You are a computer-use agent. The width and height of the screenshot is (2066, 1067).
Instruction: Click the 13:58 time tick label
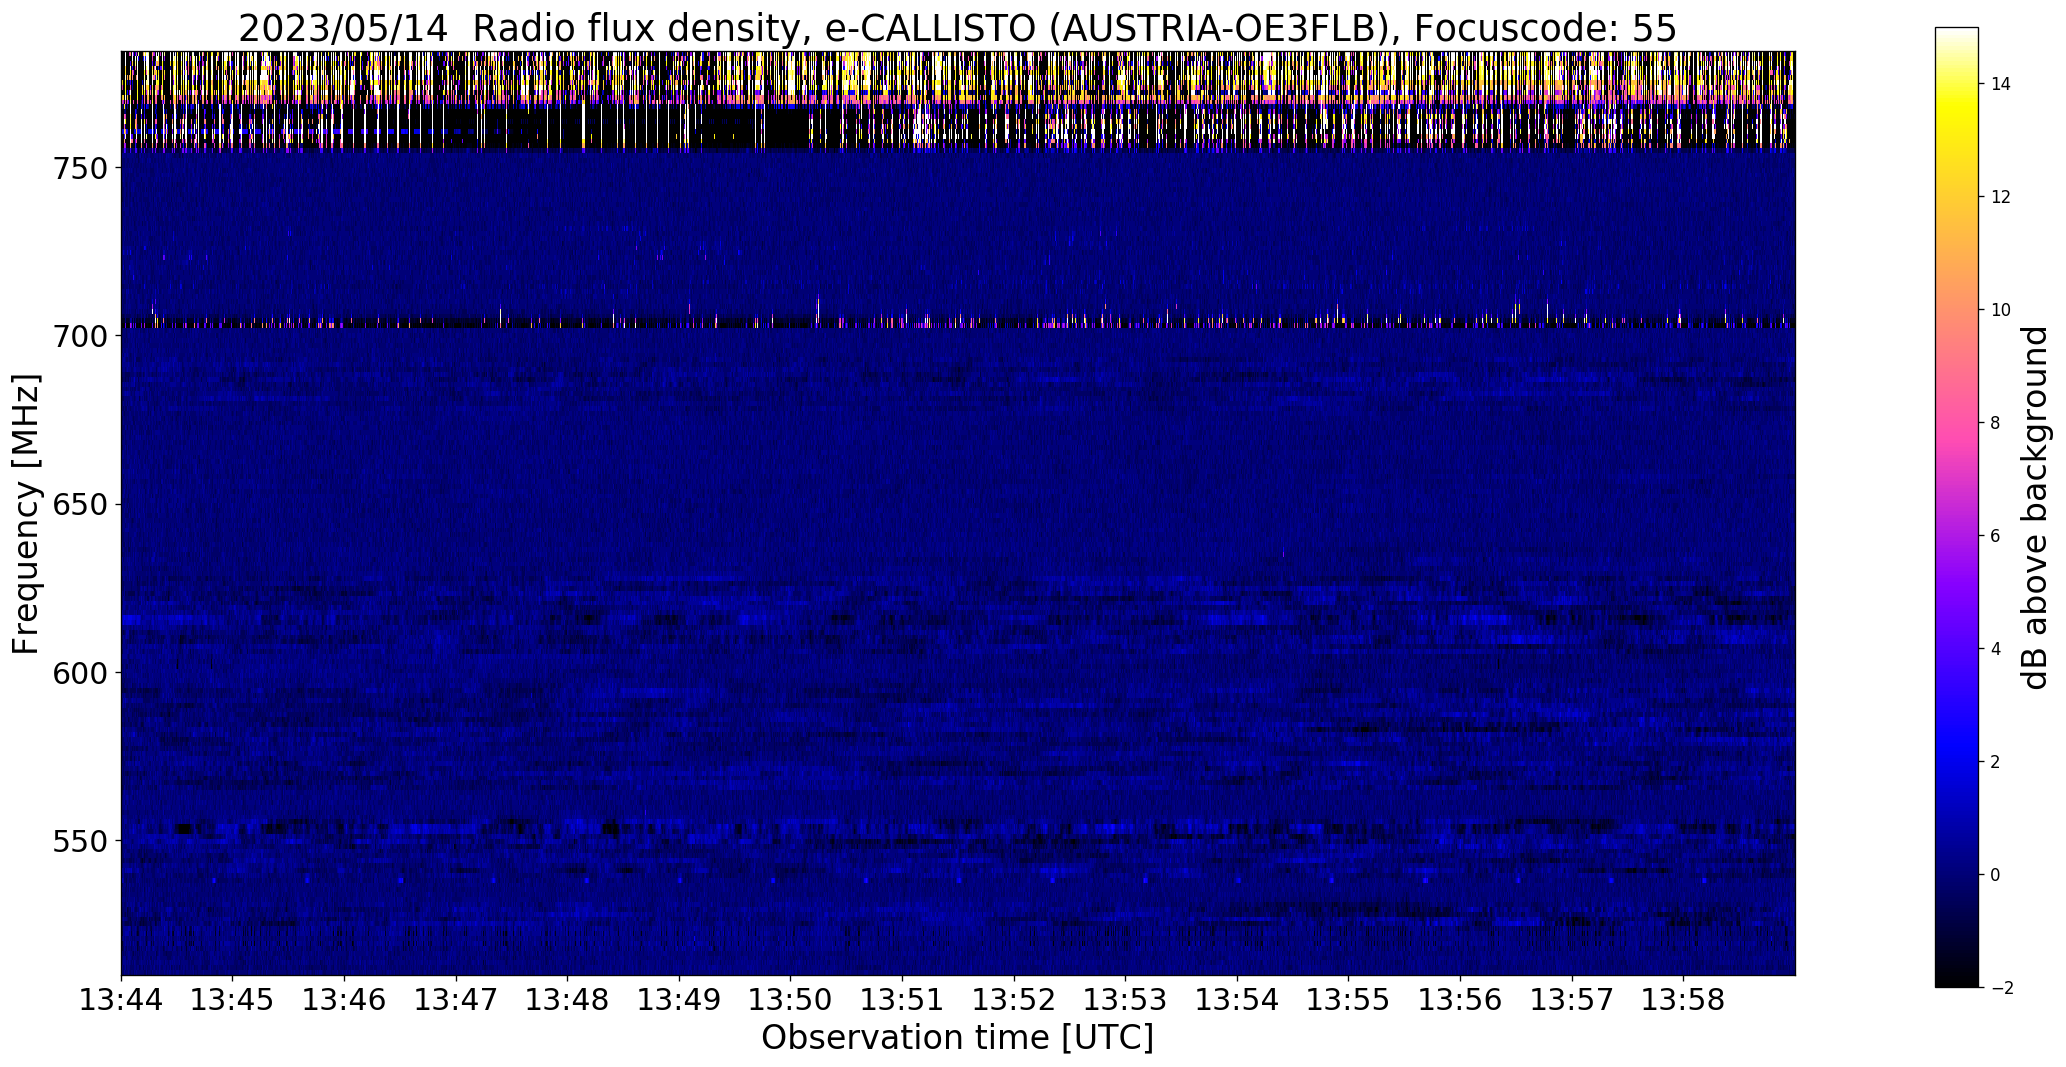point(1684,1000)
